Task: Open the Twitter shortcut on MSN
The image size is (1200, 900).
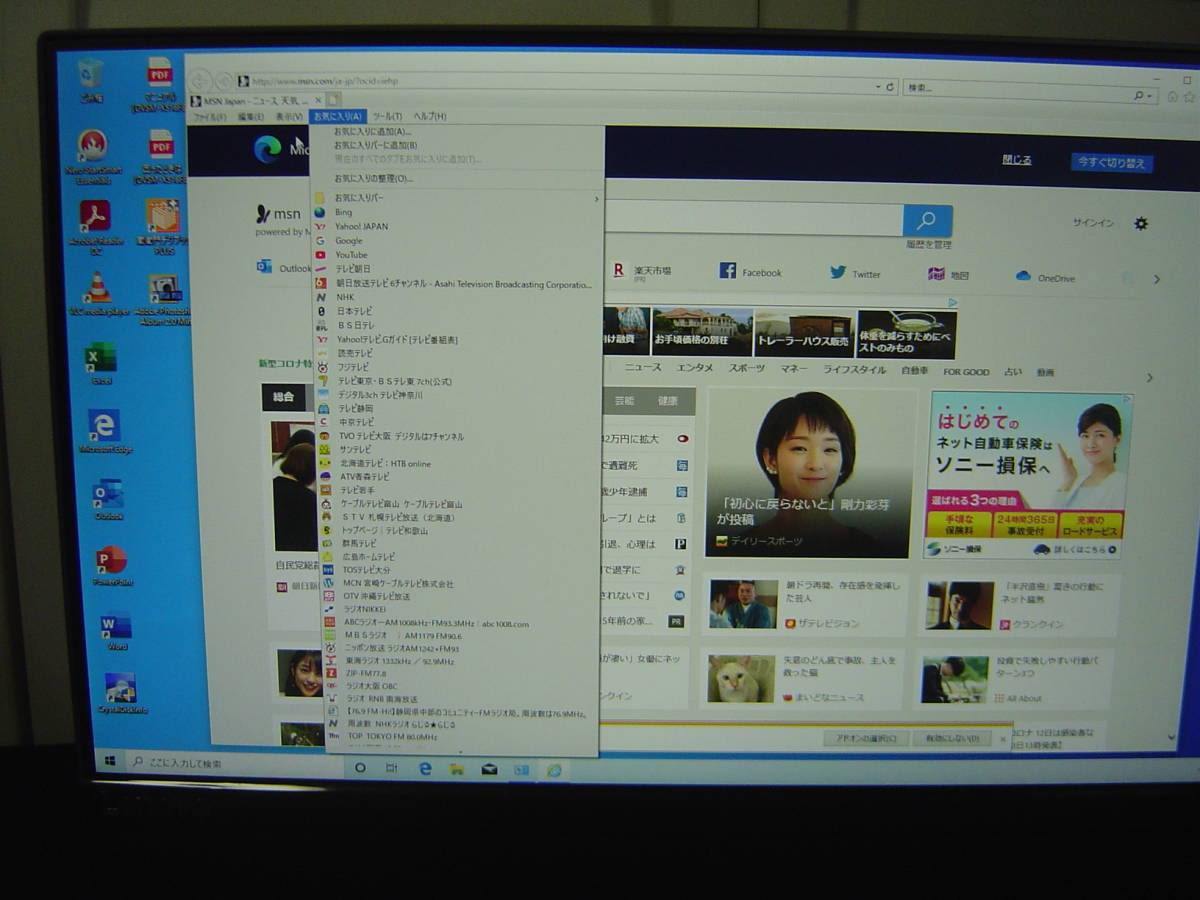Action: tap(838, 272)
